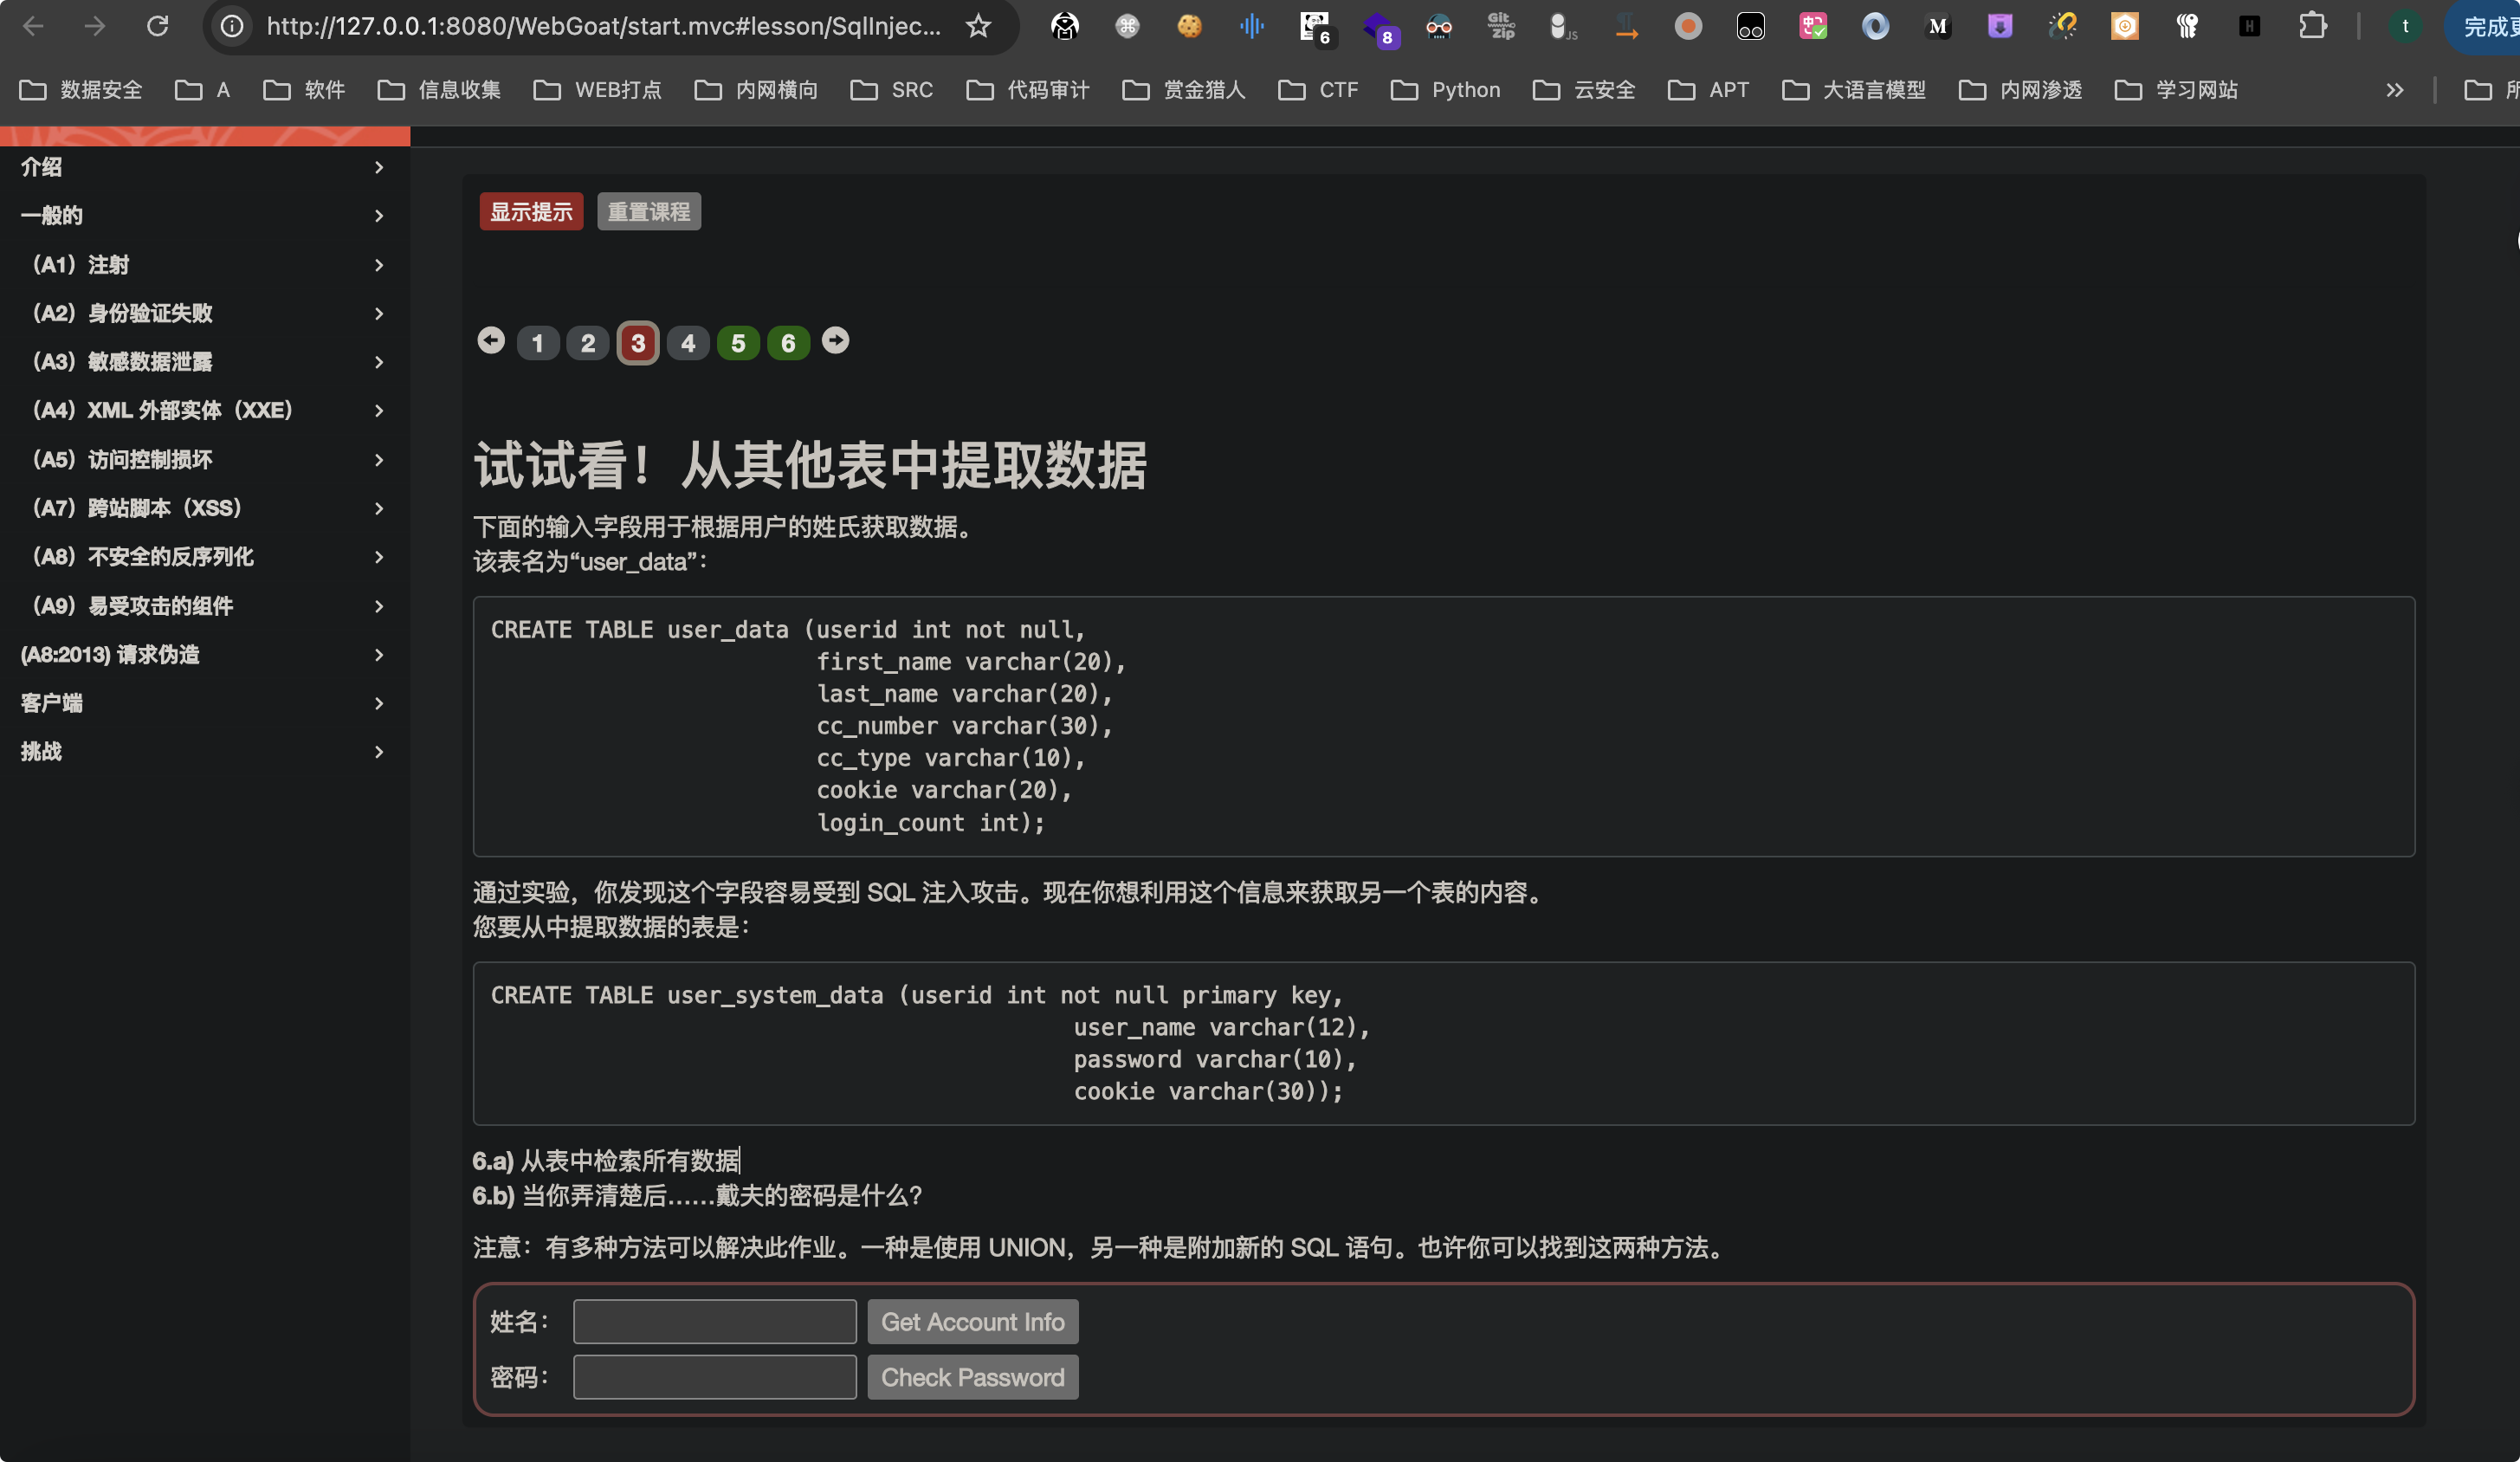Go to lesson page 4
The width and height of the screenshot is (2520, 1462).
[688, 343]
